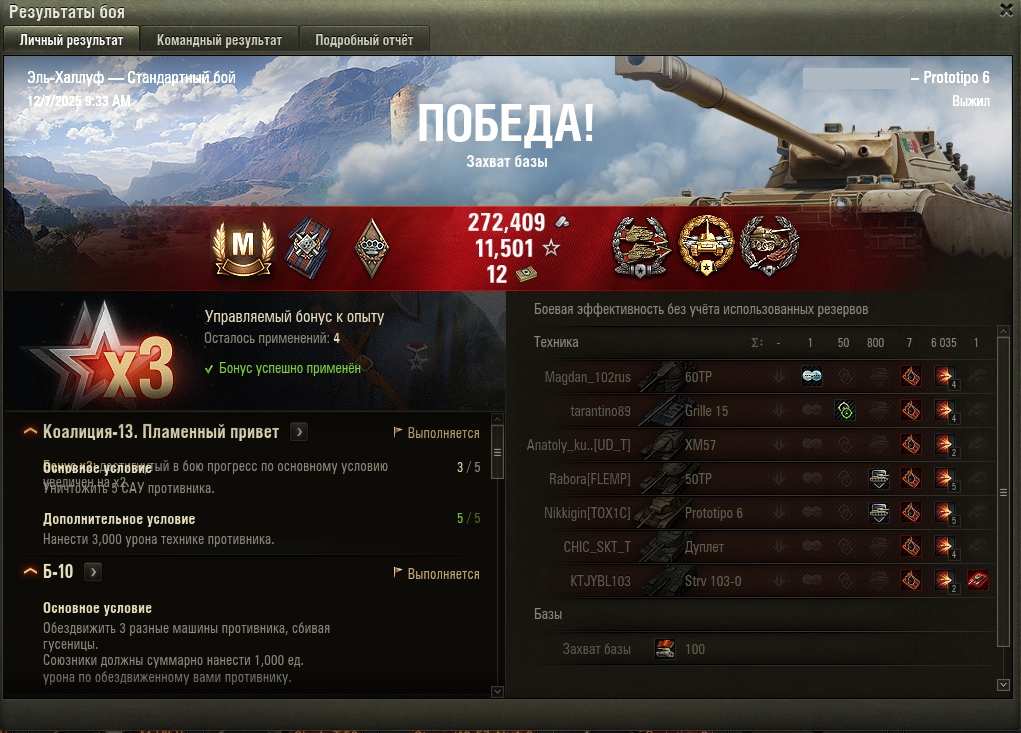Click the diamond-shaped knuckle medal icon
Viewport: 1021px width, 733px height.
point(372,247)
